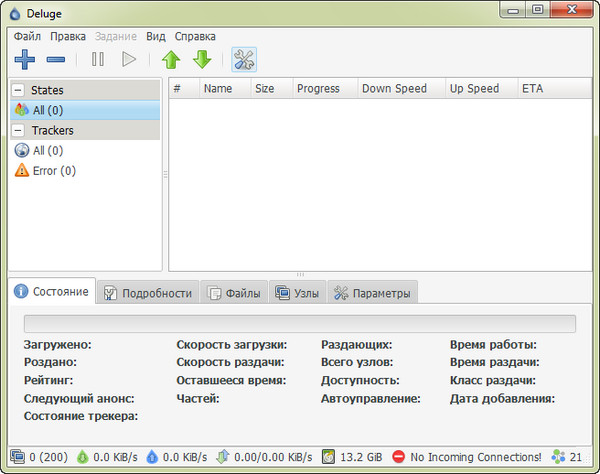600x474 pixels.
Task: Open the Preferences tools icon
Action: [x=243, y=59]
